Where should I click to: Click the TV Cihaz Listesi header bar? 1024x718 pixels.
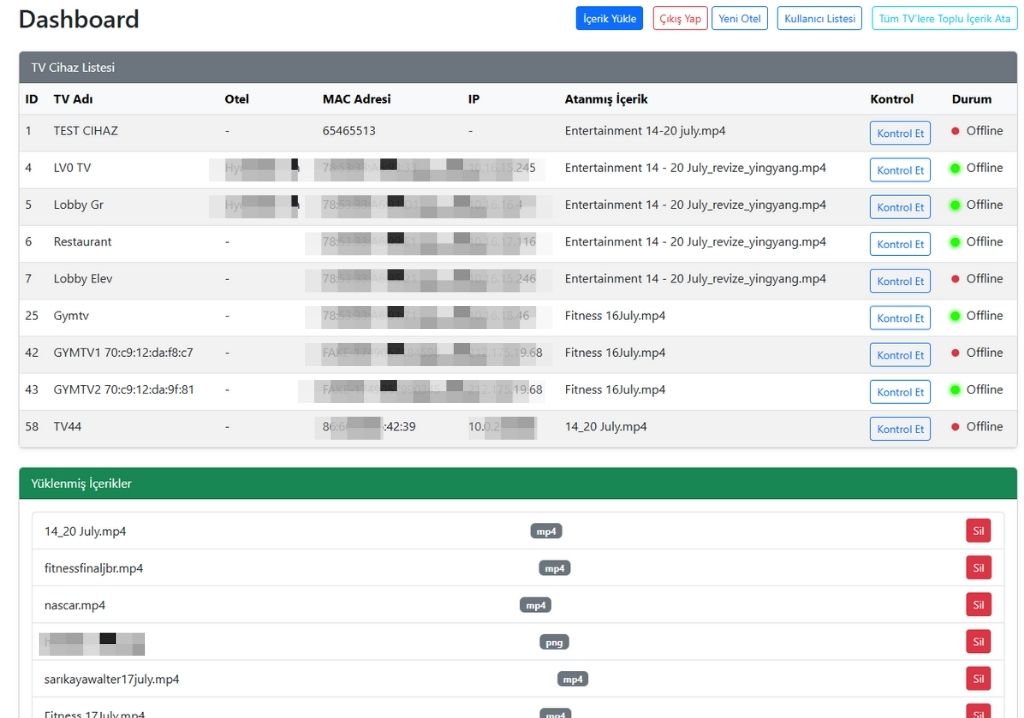pyautogui.click(x=74, y=67)
